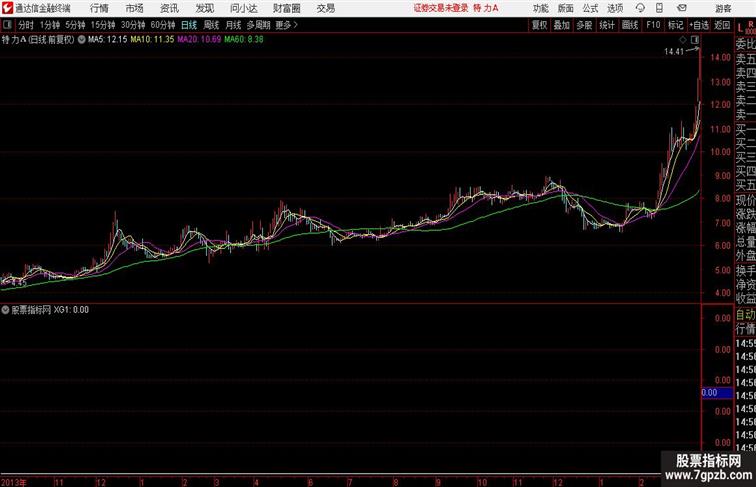The height and width of the screenshot is (487, 756).
Task: Click the 股票指标网 XG1: 0.00 indicator title
Action: pyautogui.click(x=50, y=310)
